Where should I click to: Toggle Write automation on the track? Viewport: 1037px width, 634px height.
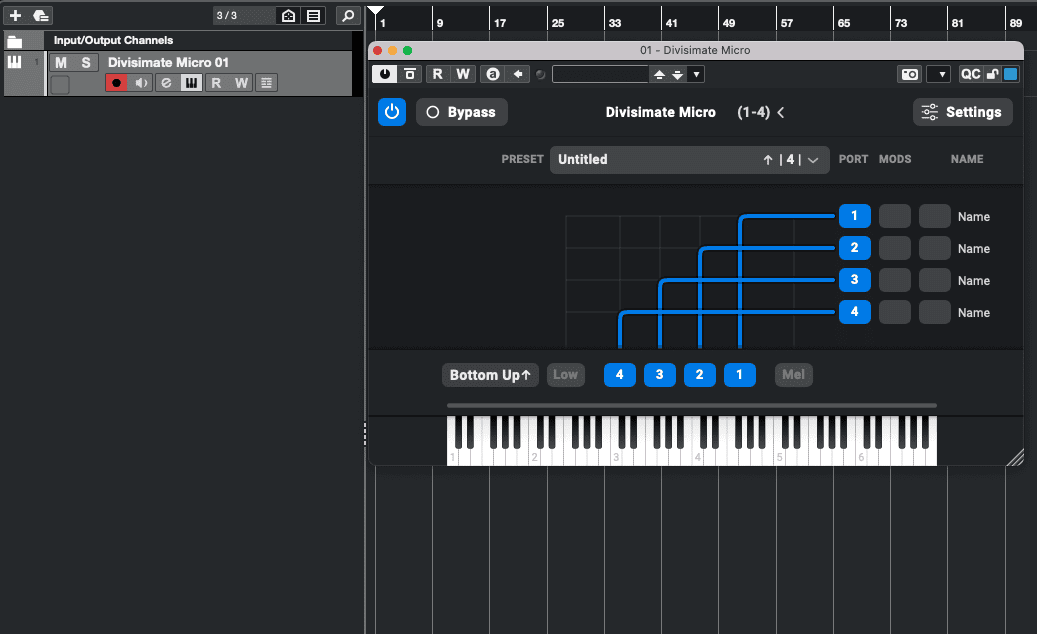coord(241,83)
